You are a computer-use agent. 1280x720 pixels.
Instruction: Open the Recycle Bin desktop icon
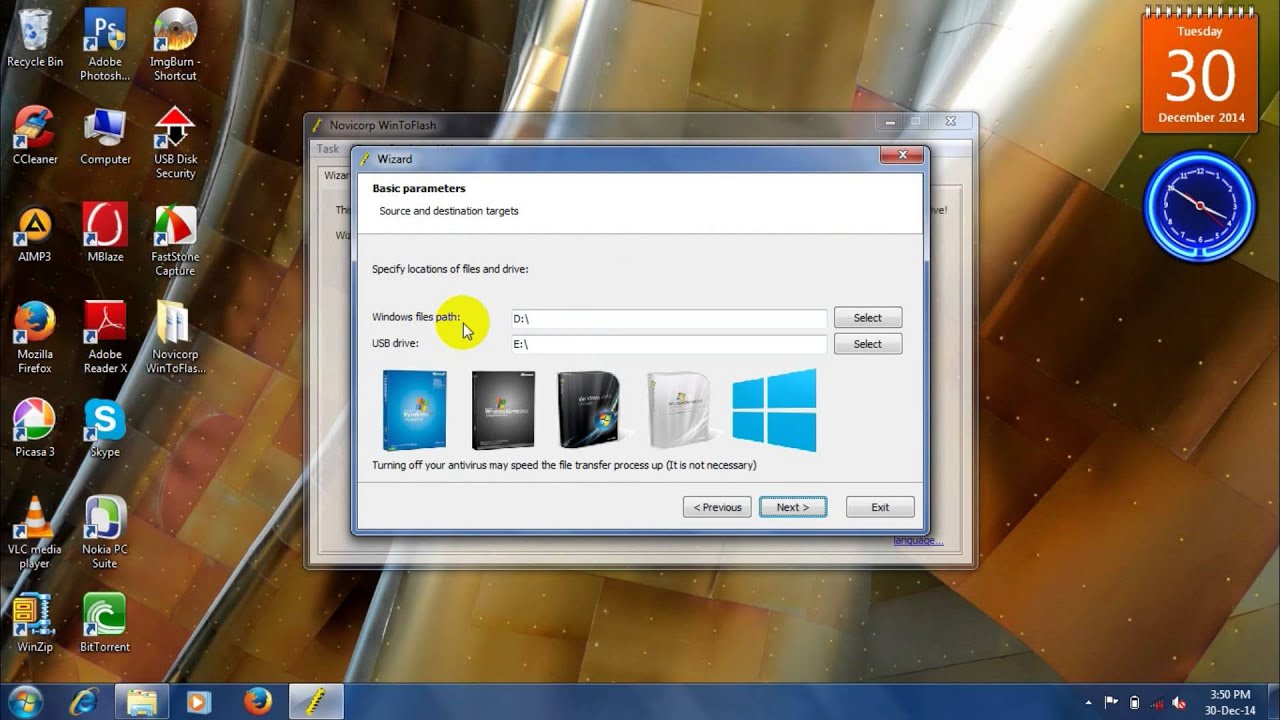[35, 37]
